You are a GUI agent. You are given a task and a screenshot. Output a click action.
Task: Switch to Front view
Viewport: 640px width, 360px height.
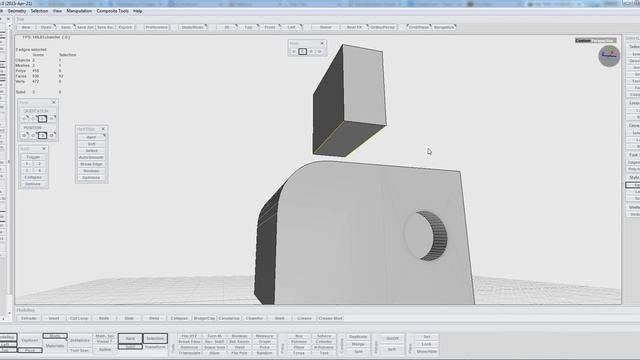coord(270,27)
